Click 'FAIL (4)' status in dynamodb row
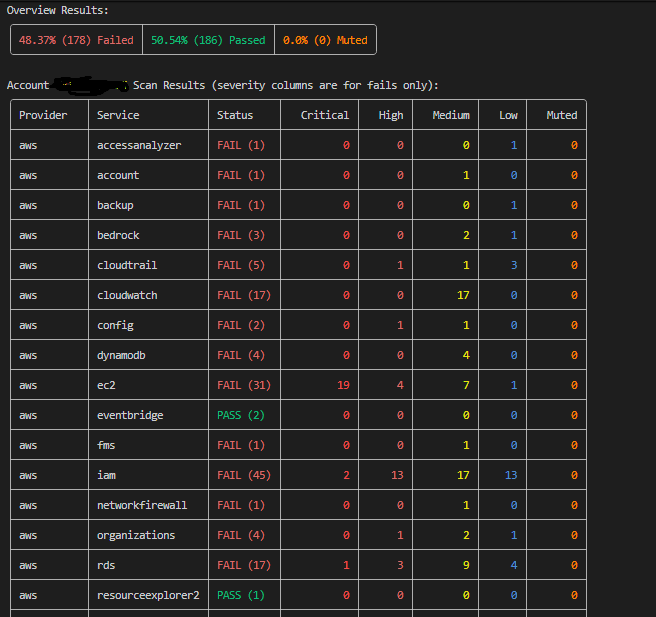The image size is (656, 617). [241, 355]
